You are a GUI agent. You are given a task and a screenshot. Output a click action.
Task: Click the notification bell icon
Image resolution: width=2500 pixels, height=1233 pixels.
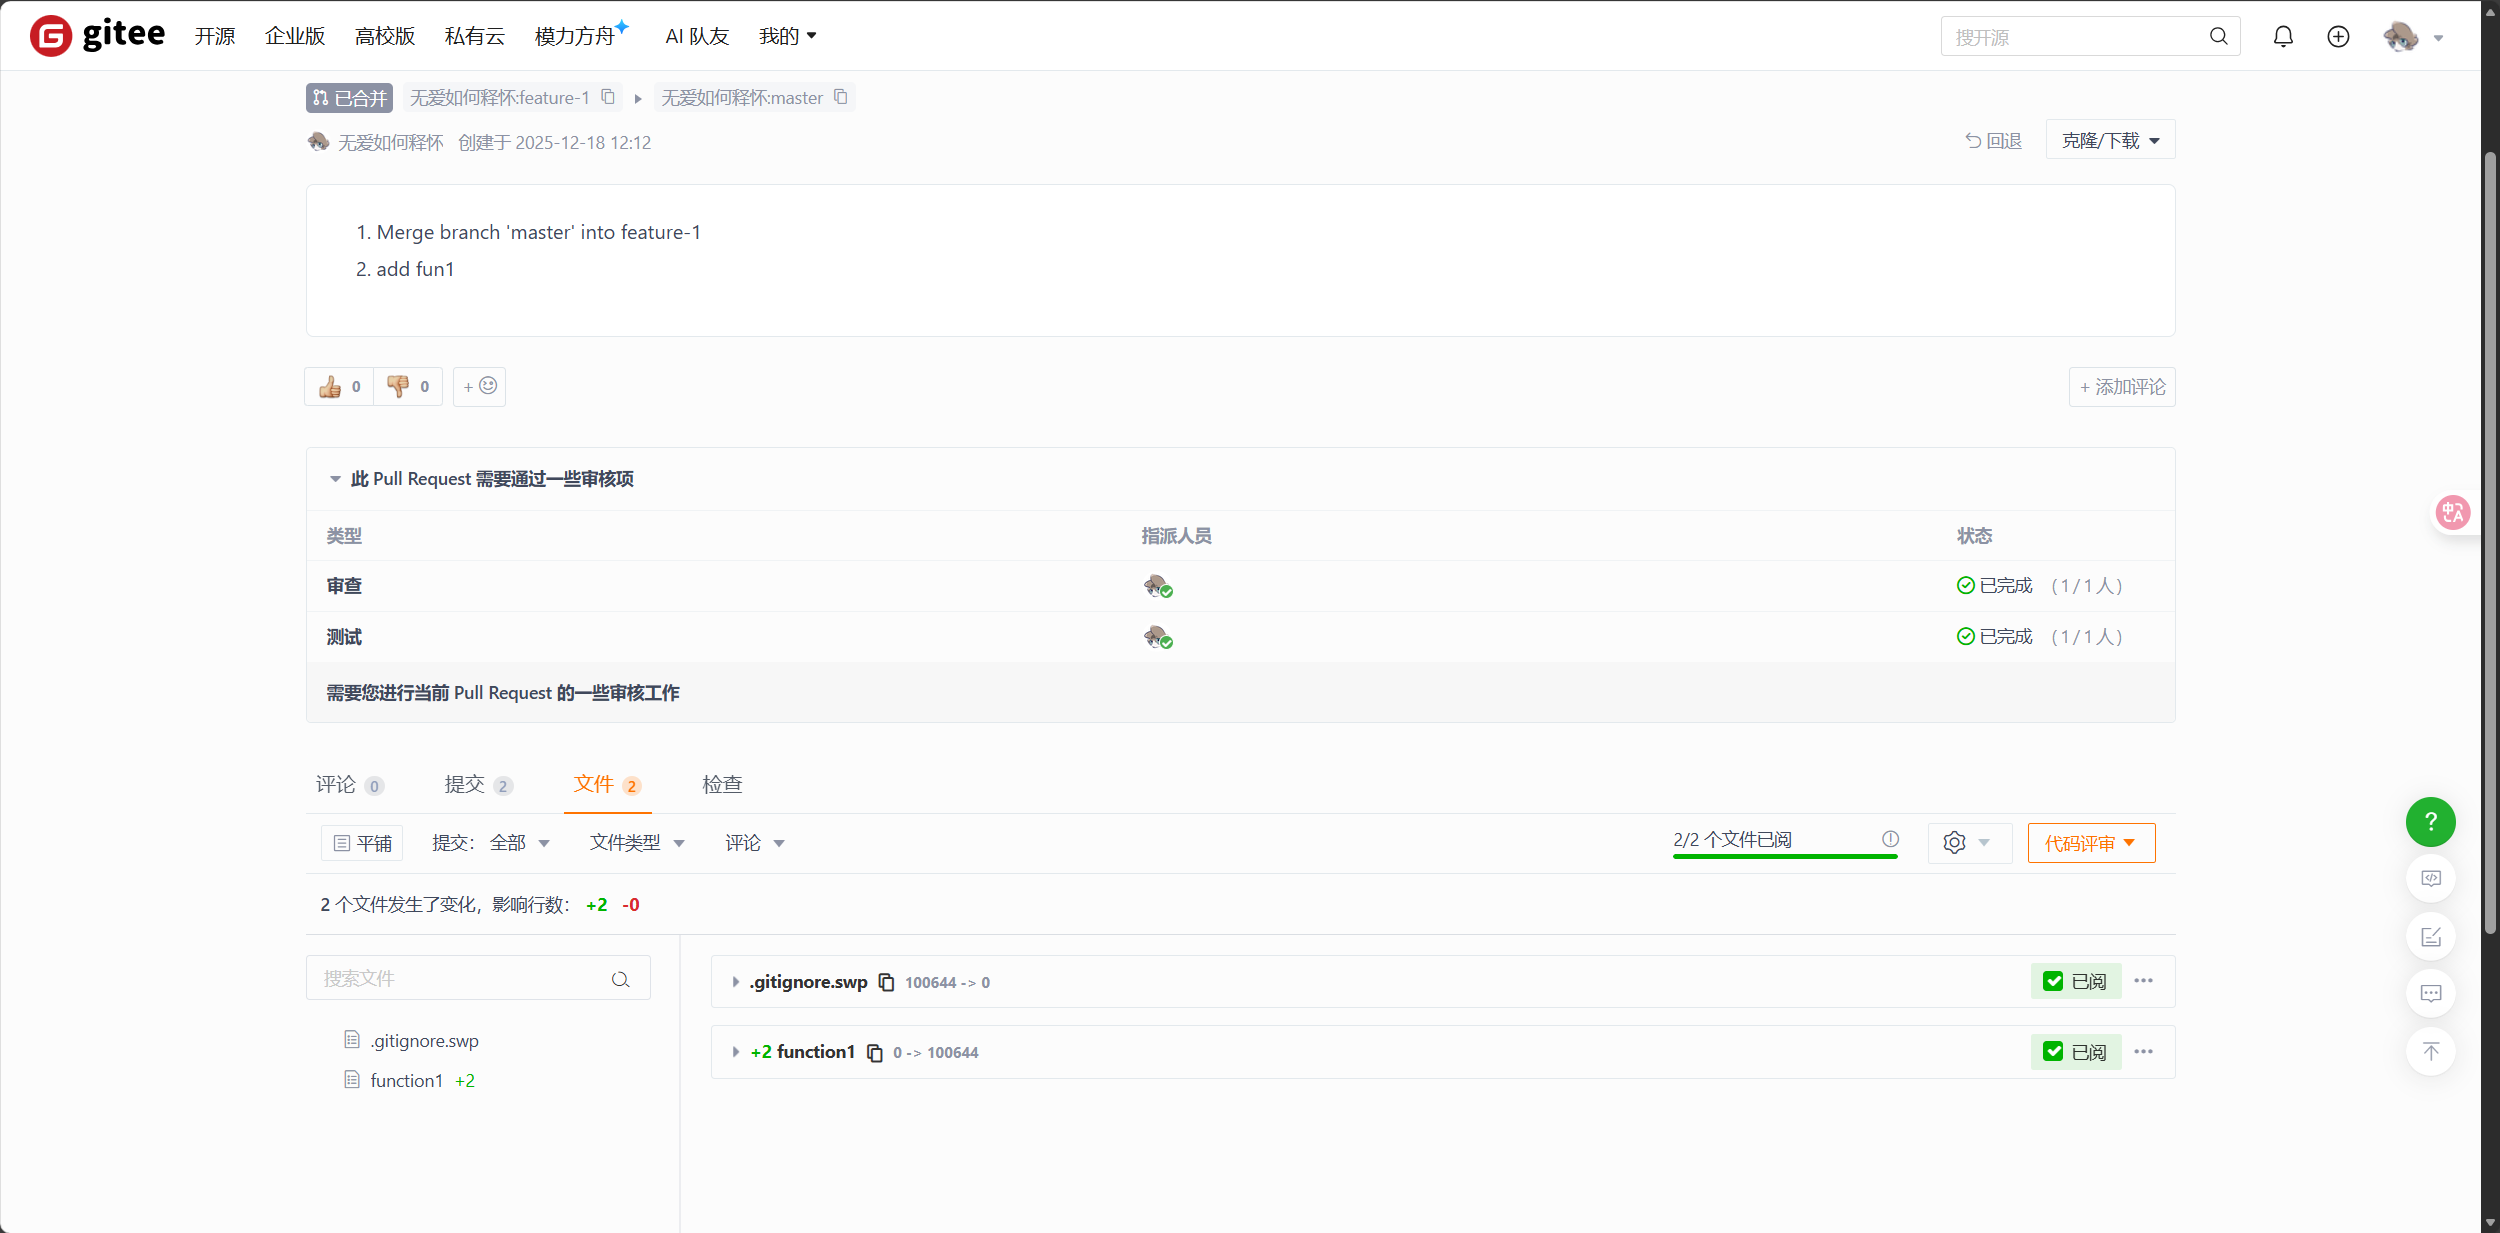[x=2283, y=37]
